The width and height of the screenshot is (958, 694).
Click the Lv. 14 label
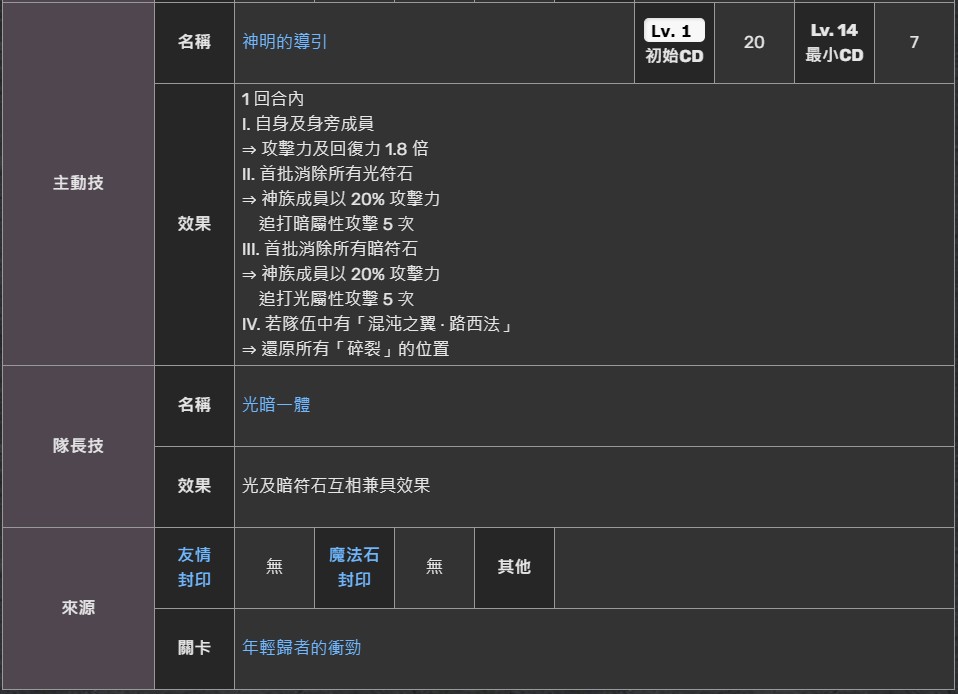pyautogui.click(x=834, y=31)
